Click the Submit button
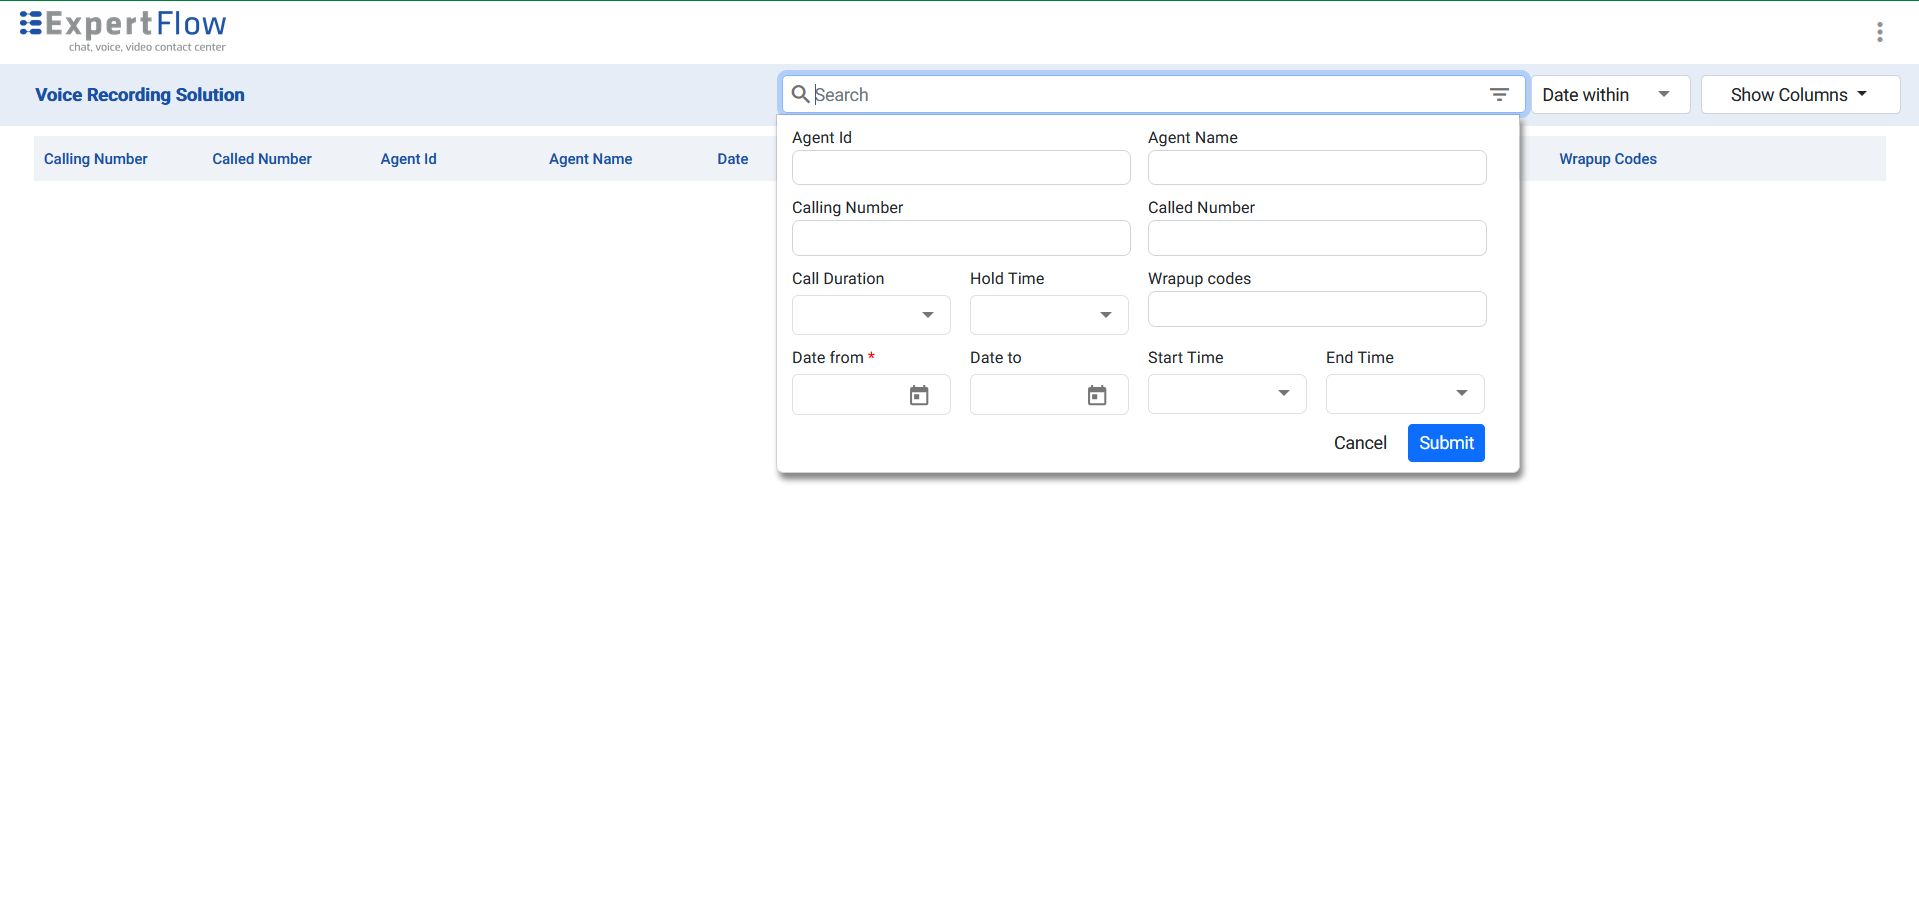1919x912 pixels. point(1445,443)
